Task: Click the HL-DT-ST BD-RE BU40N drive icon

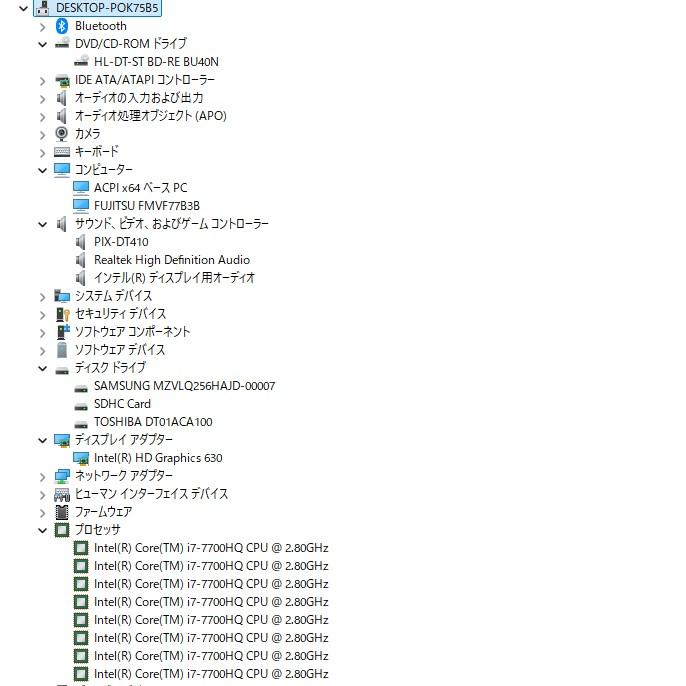Action: pos(81,61)
